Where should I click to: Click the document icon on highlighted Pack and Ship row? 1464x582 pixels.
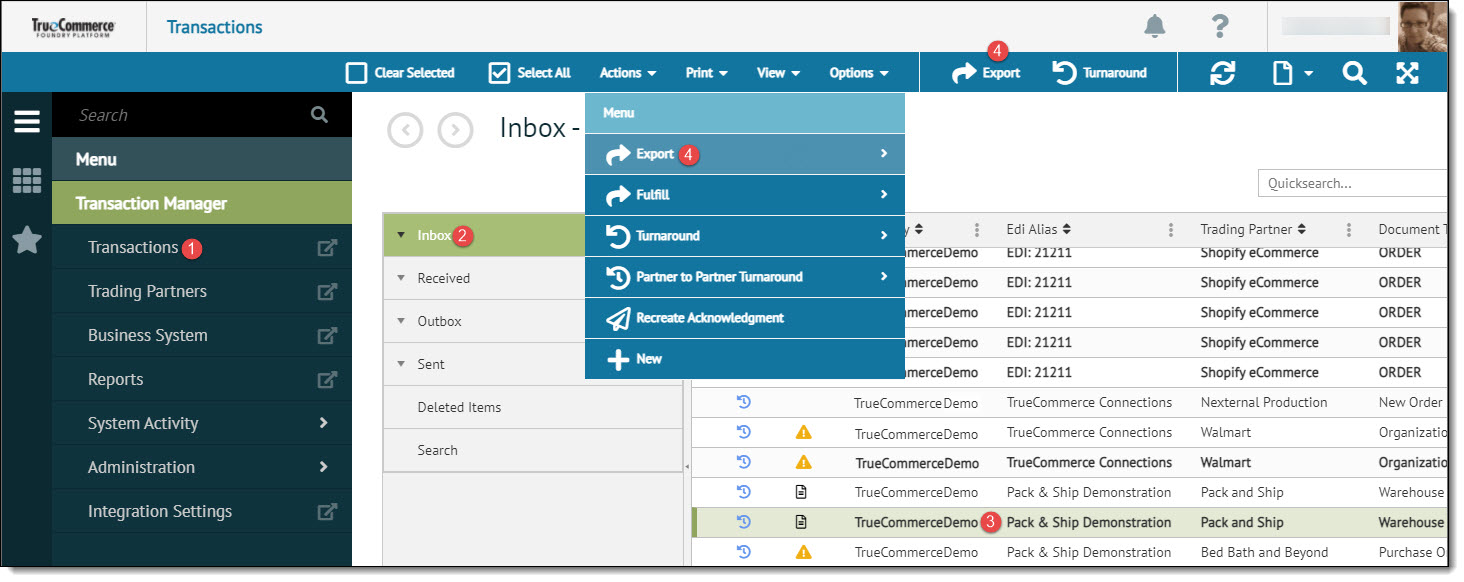click(x=801, y=522)
